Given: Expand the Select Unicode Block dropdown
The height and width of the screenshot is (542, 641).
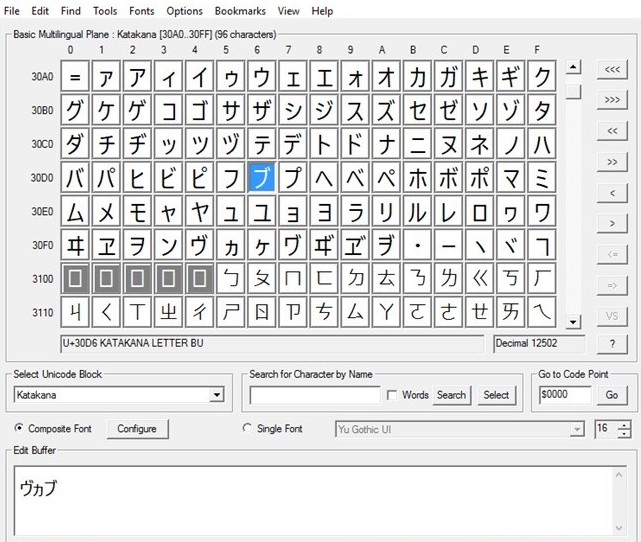Looking at the screenshot, I should 217,395.
